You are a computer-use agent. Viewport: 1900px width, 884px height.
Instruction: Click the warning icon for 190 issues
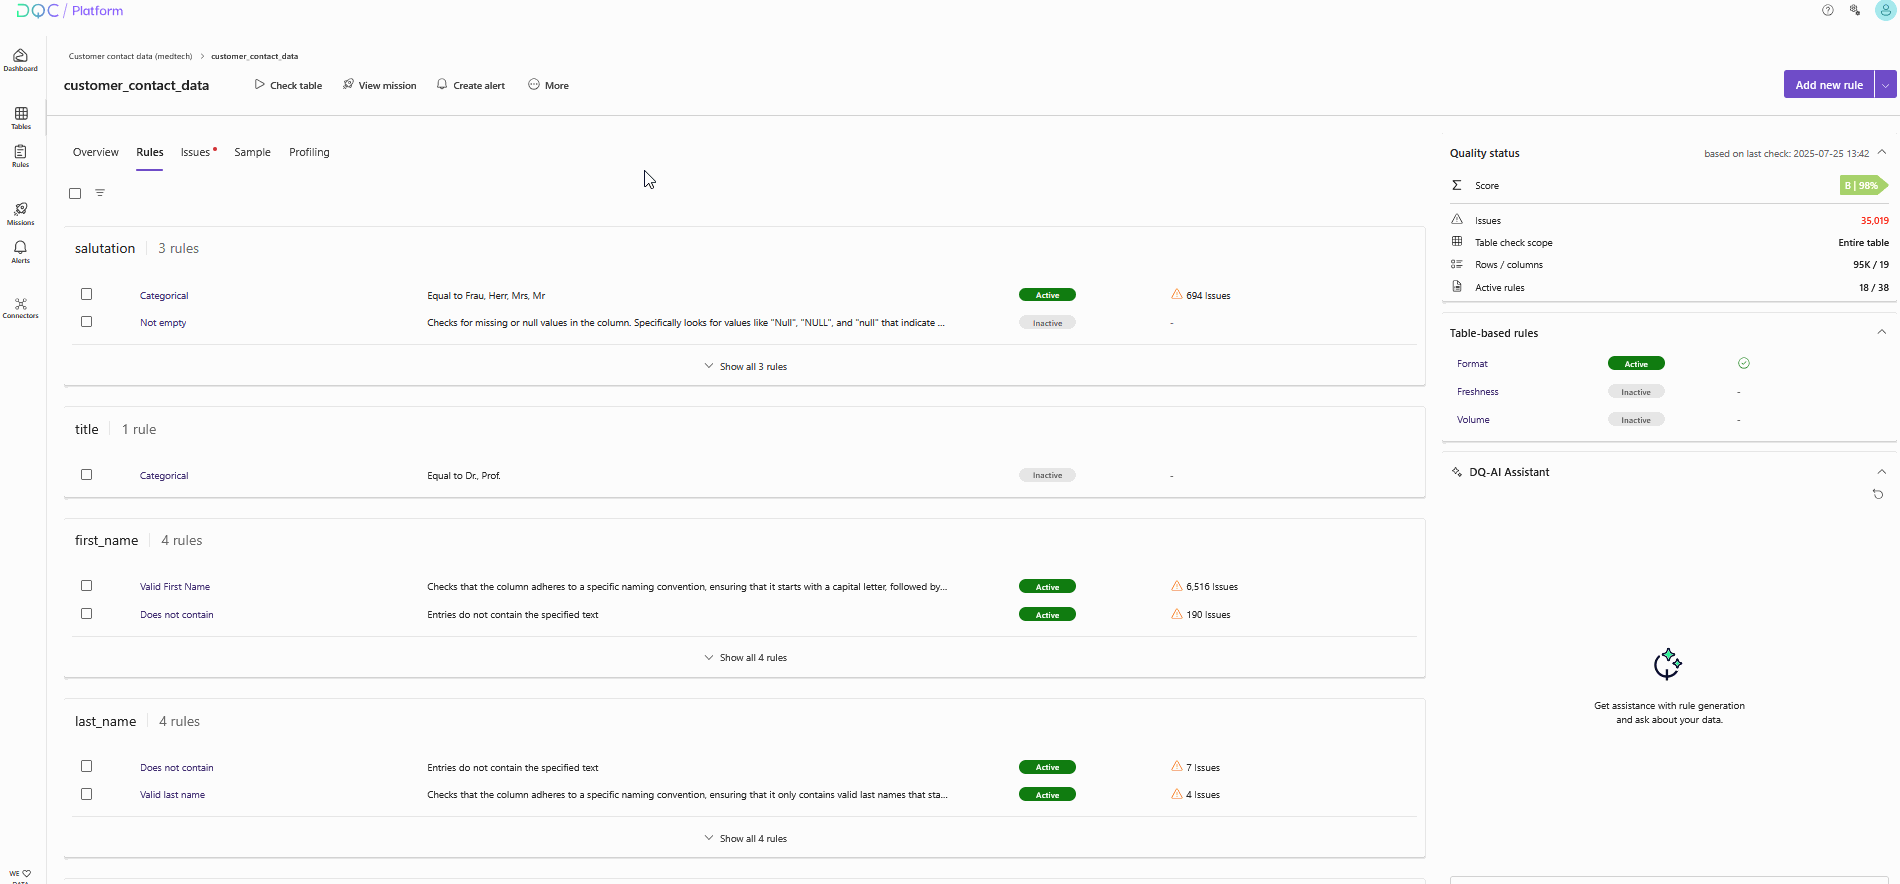(x=1177, y=614)
